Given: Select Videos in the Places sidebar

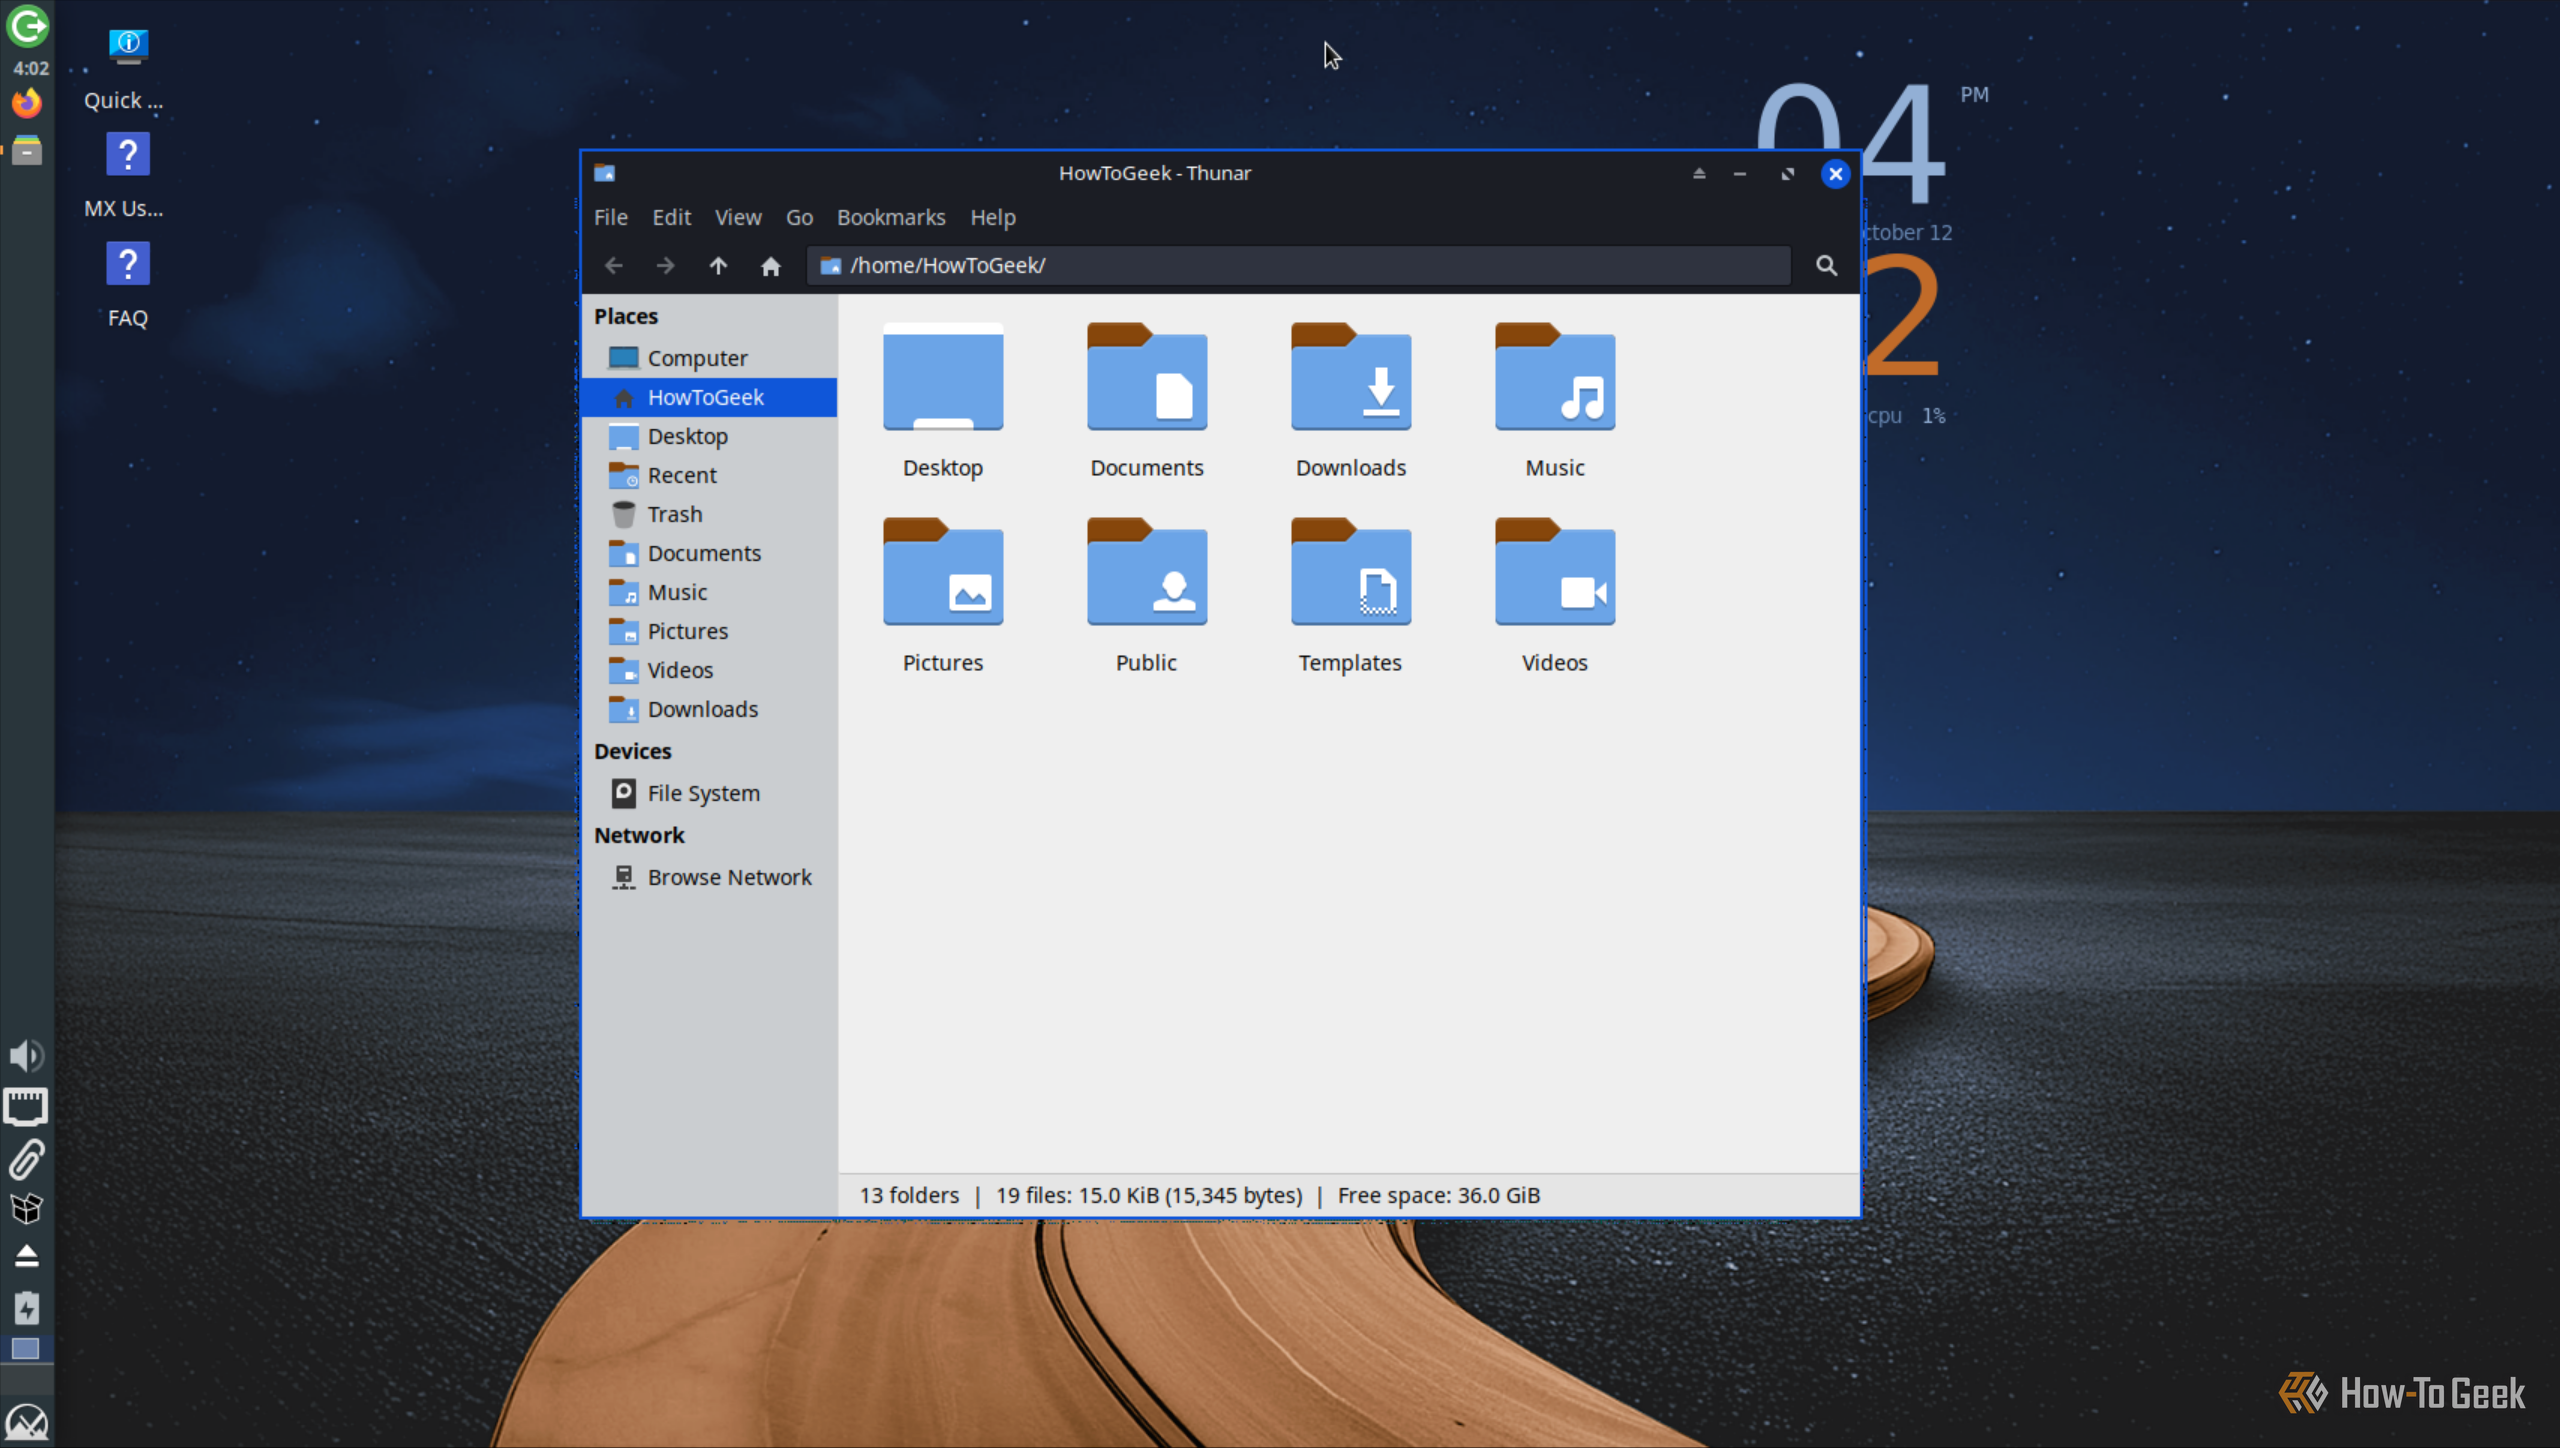Looking at the screenshot, I should tap(709, 670).
